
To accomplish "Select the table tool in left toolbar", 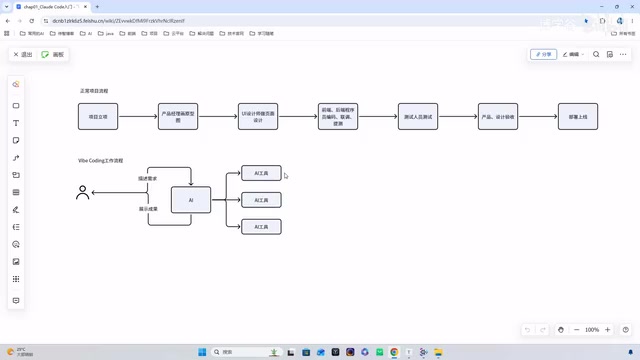I will click(16, 192).
